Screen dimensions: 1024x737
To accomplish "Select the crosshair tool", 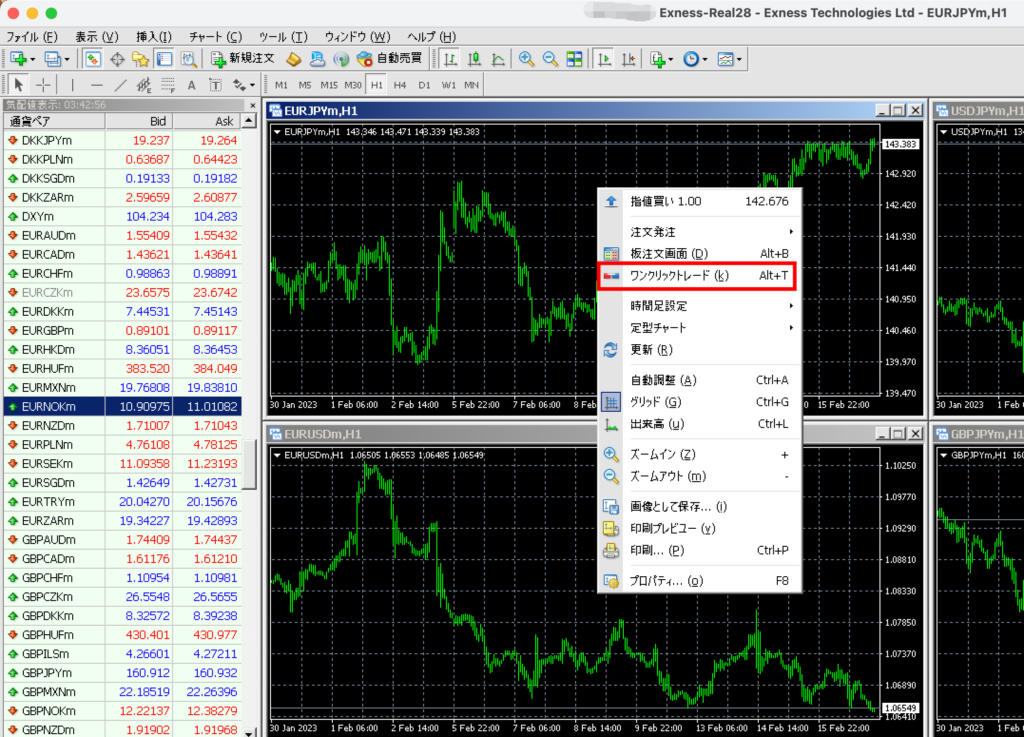I will tap(43, 84).
